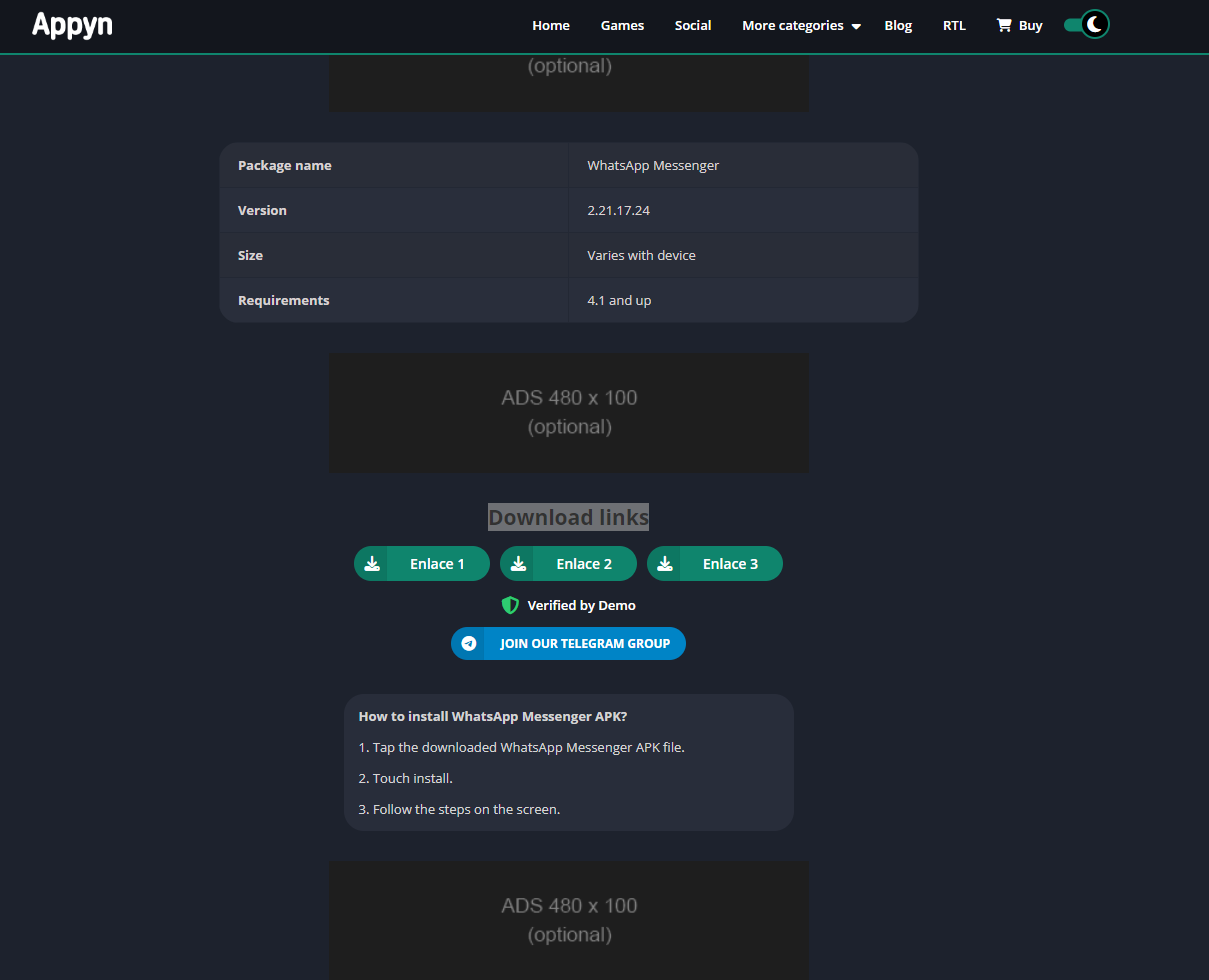Click the version number 2.21.17.24
Screen dimensions: 1209x980
point(619,210)
